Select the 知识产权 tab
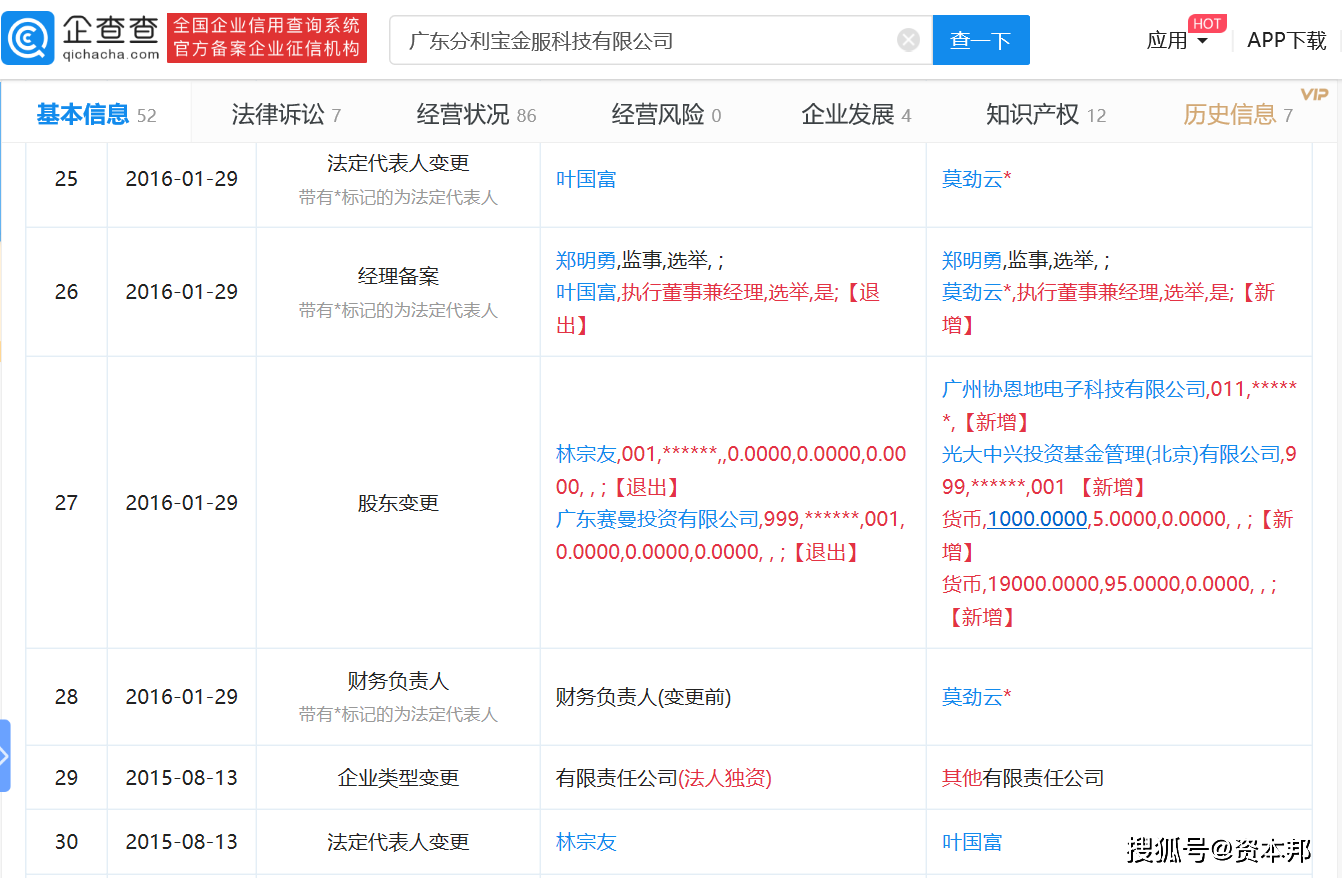 coord(1046,115)
